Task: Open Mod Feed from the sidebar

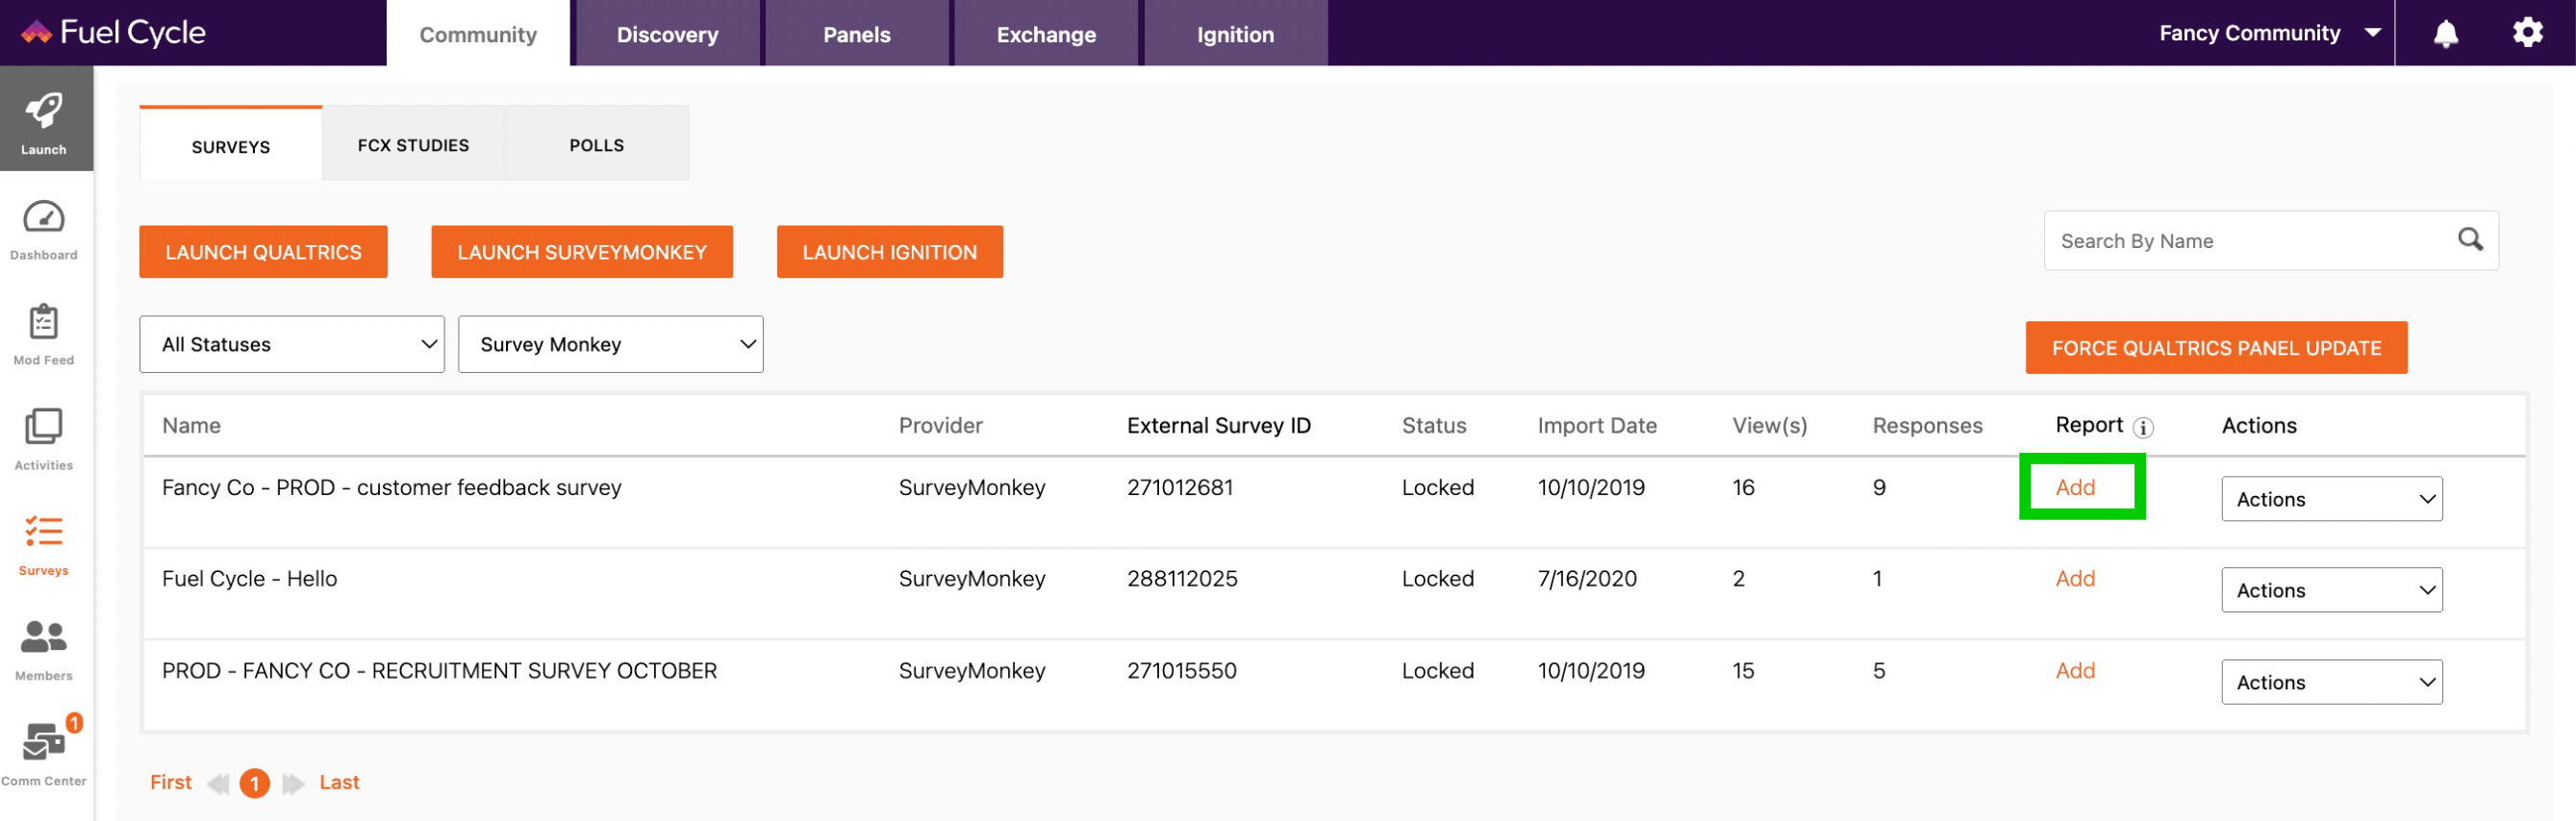Action: 44,335
